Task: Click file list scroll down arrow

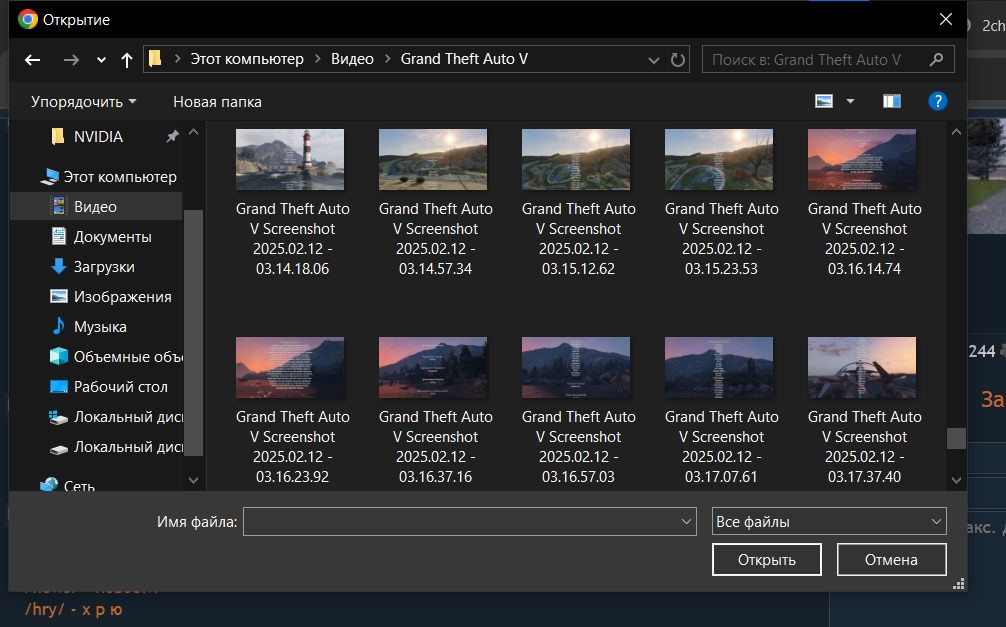Action: click(956, 480)
